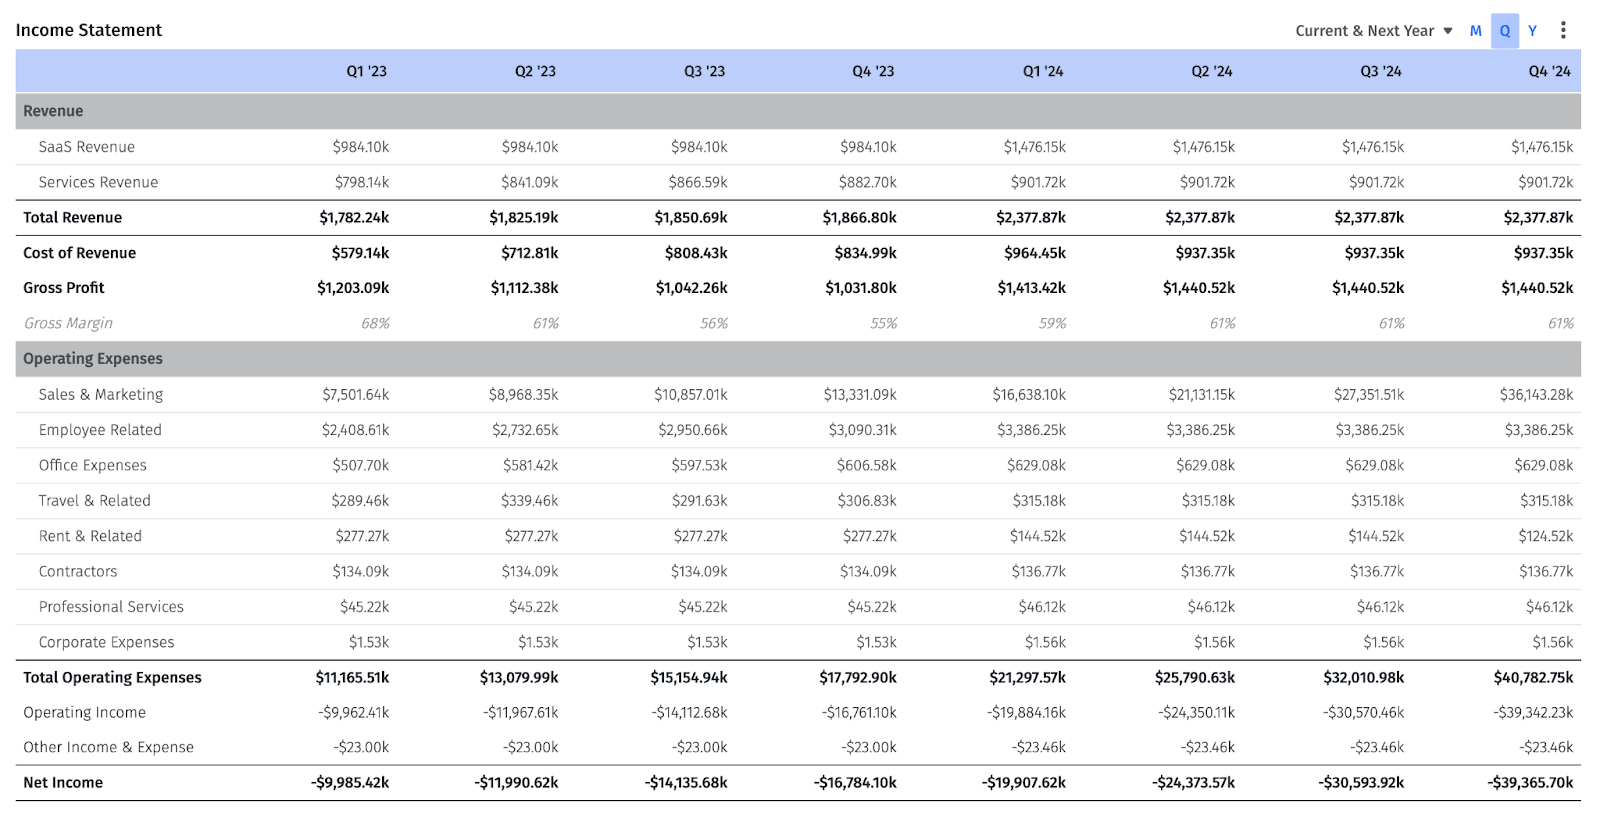Click the Net Income row label

coord(63,783)
